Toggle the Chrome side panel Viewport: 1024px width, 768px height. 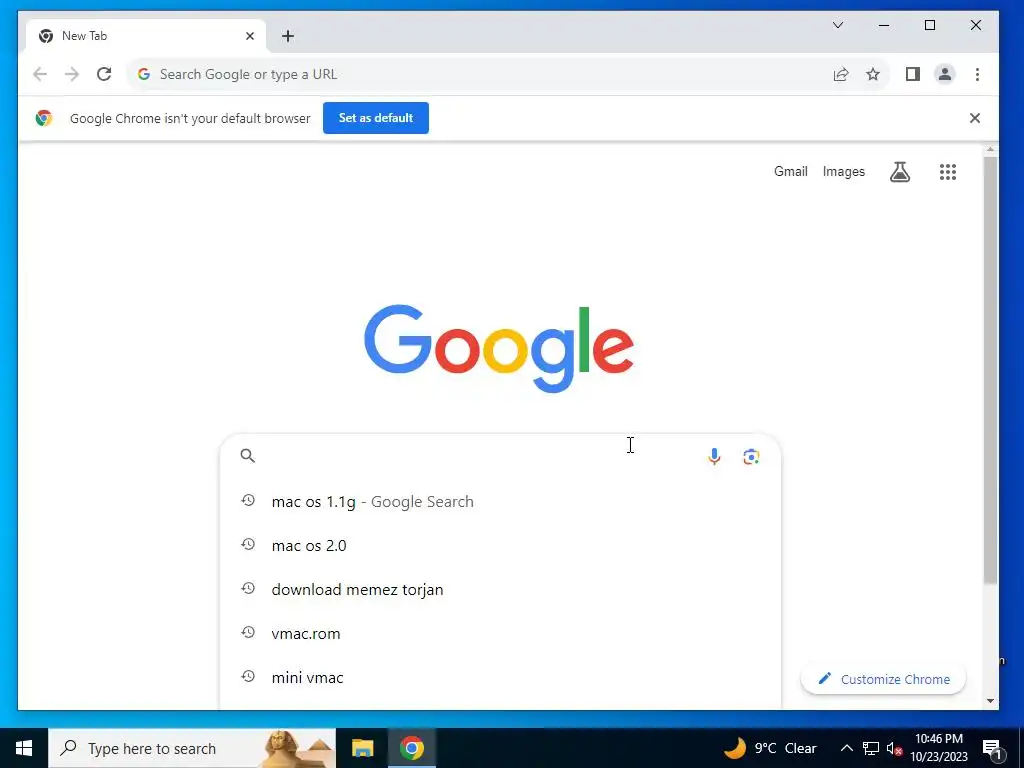pyautogui.click(x=913, y=74)
